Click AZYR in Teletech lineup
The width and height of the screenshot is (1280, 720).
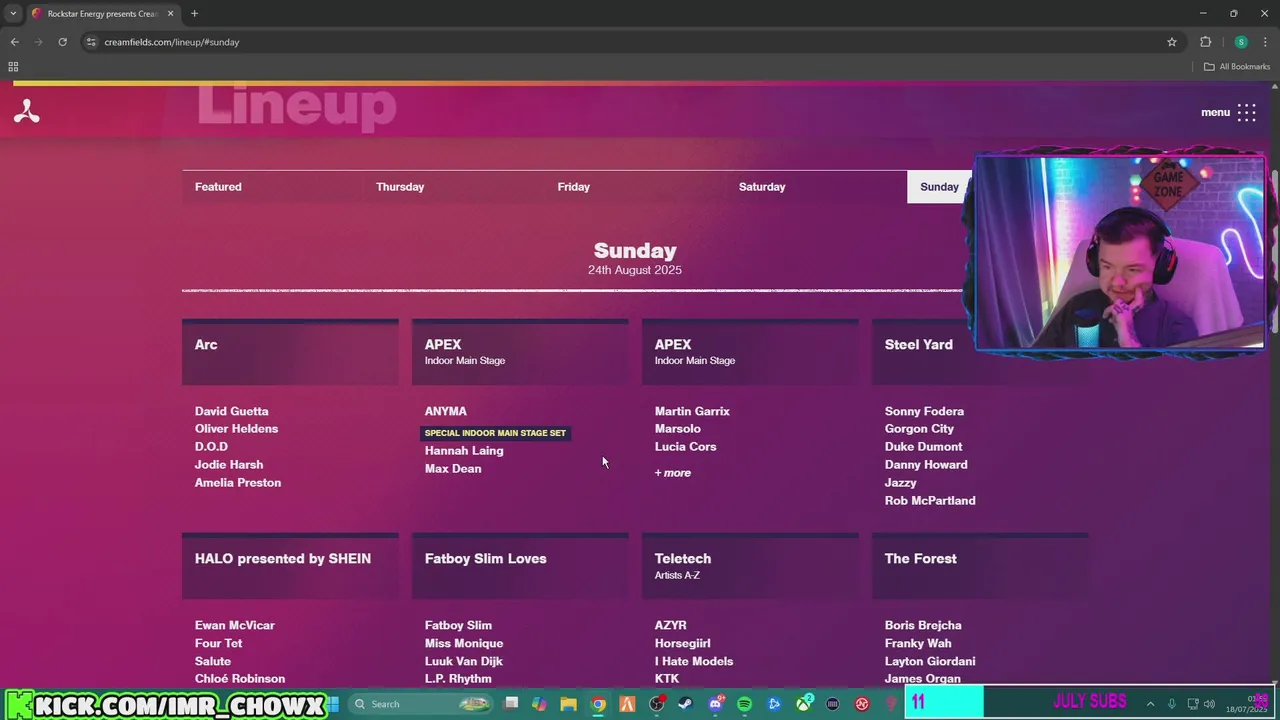(671, 625)
